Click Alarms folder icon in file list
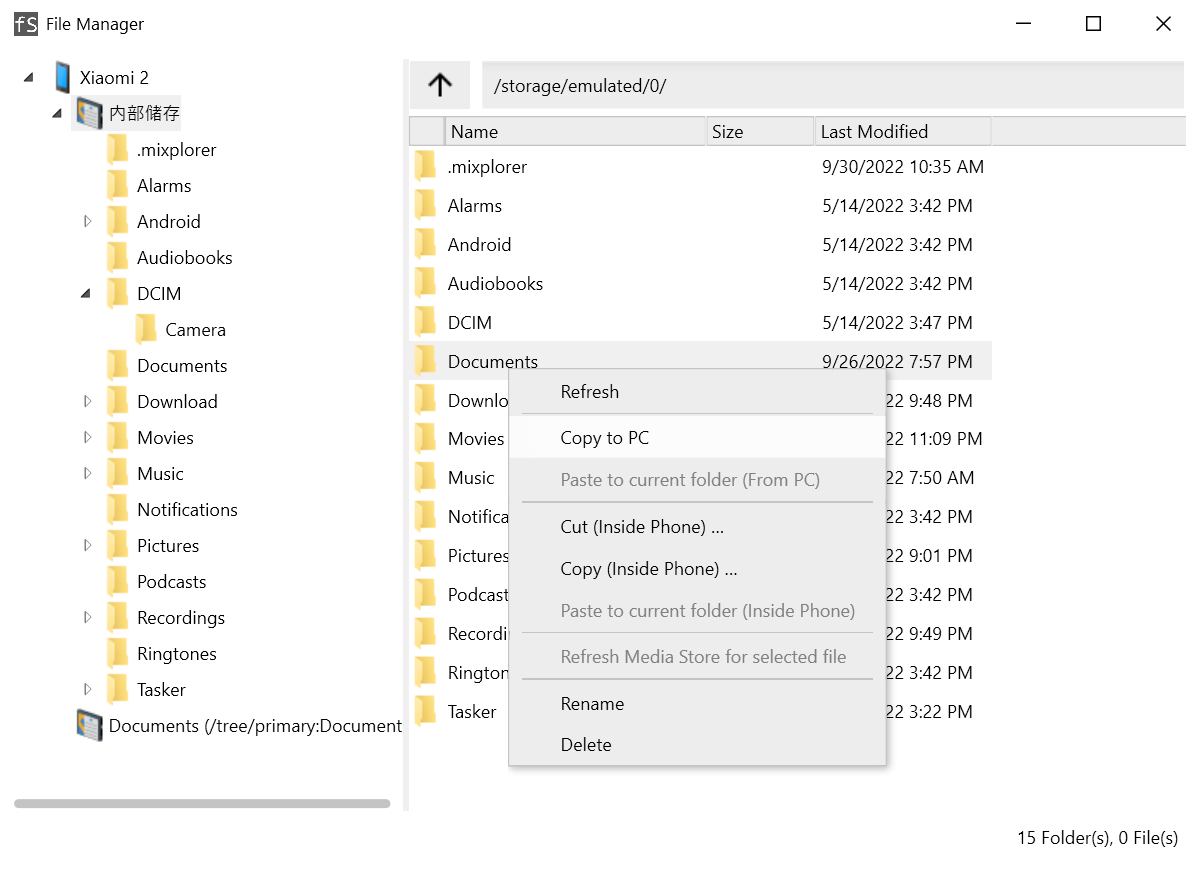The height and width of the screenshot is (870, 1200). [x=426, y=205]
